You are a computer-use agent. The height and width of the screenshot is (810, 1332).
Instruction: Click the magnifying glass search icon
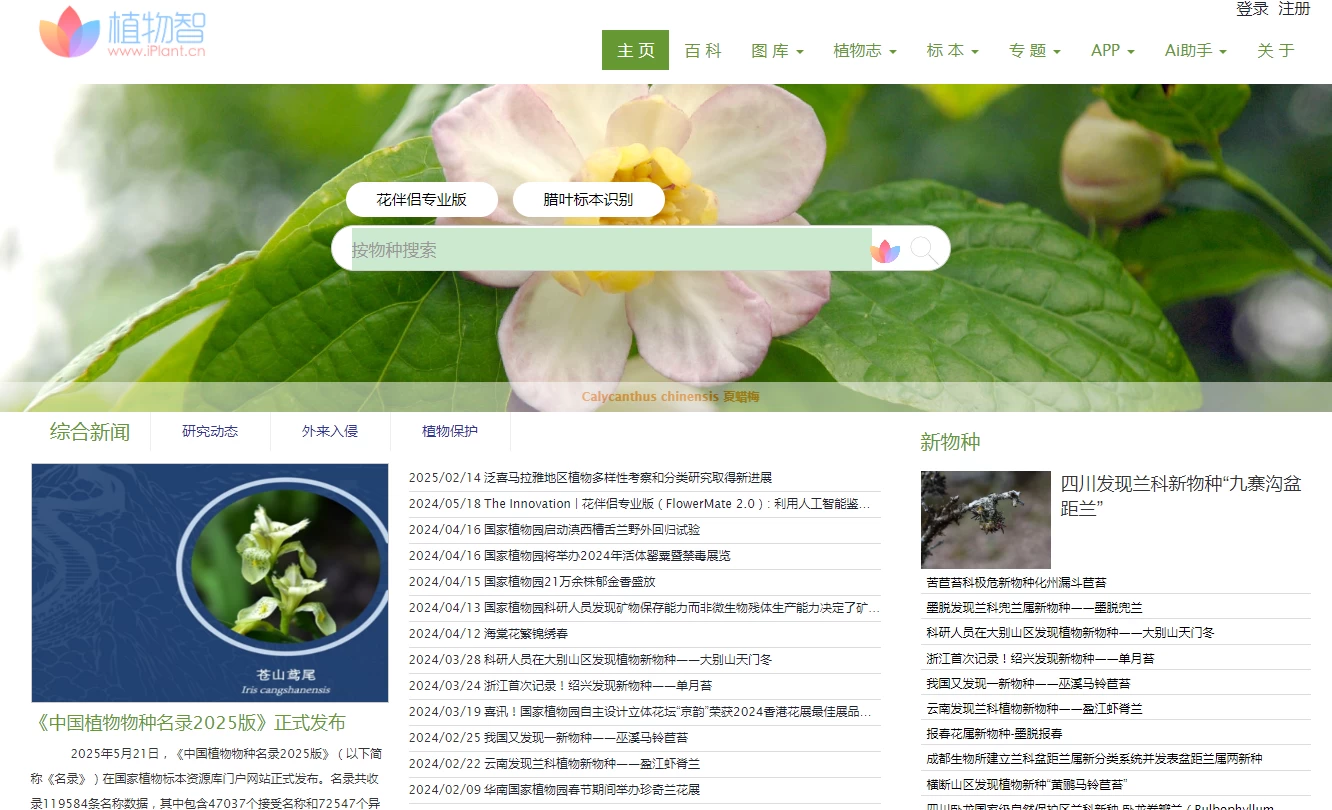pos(925,248)
